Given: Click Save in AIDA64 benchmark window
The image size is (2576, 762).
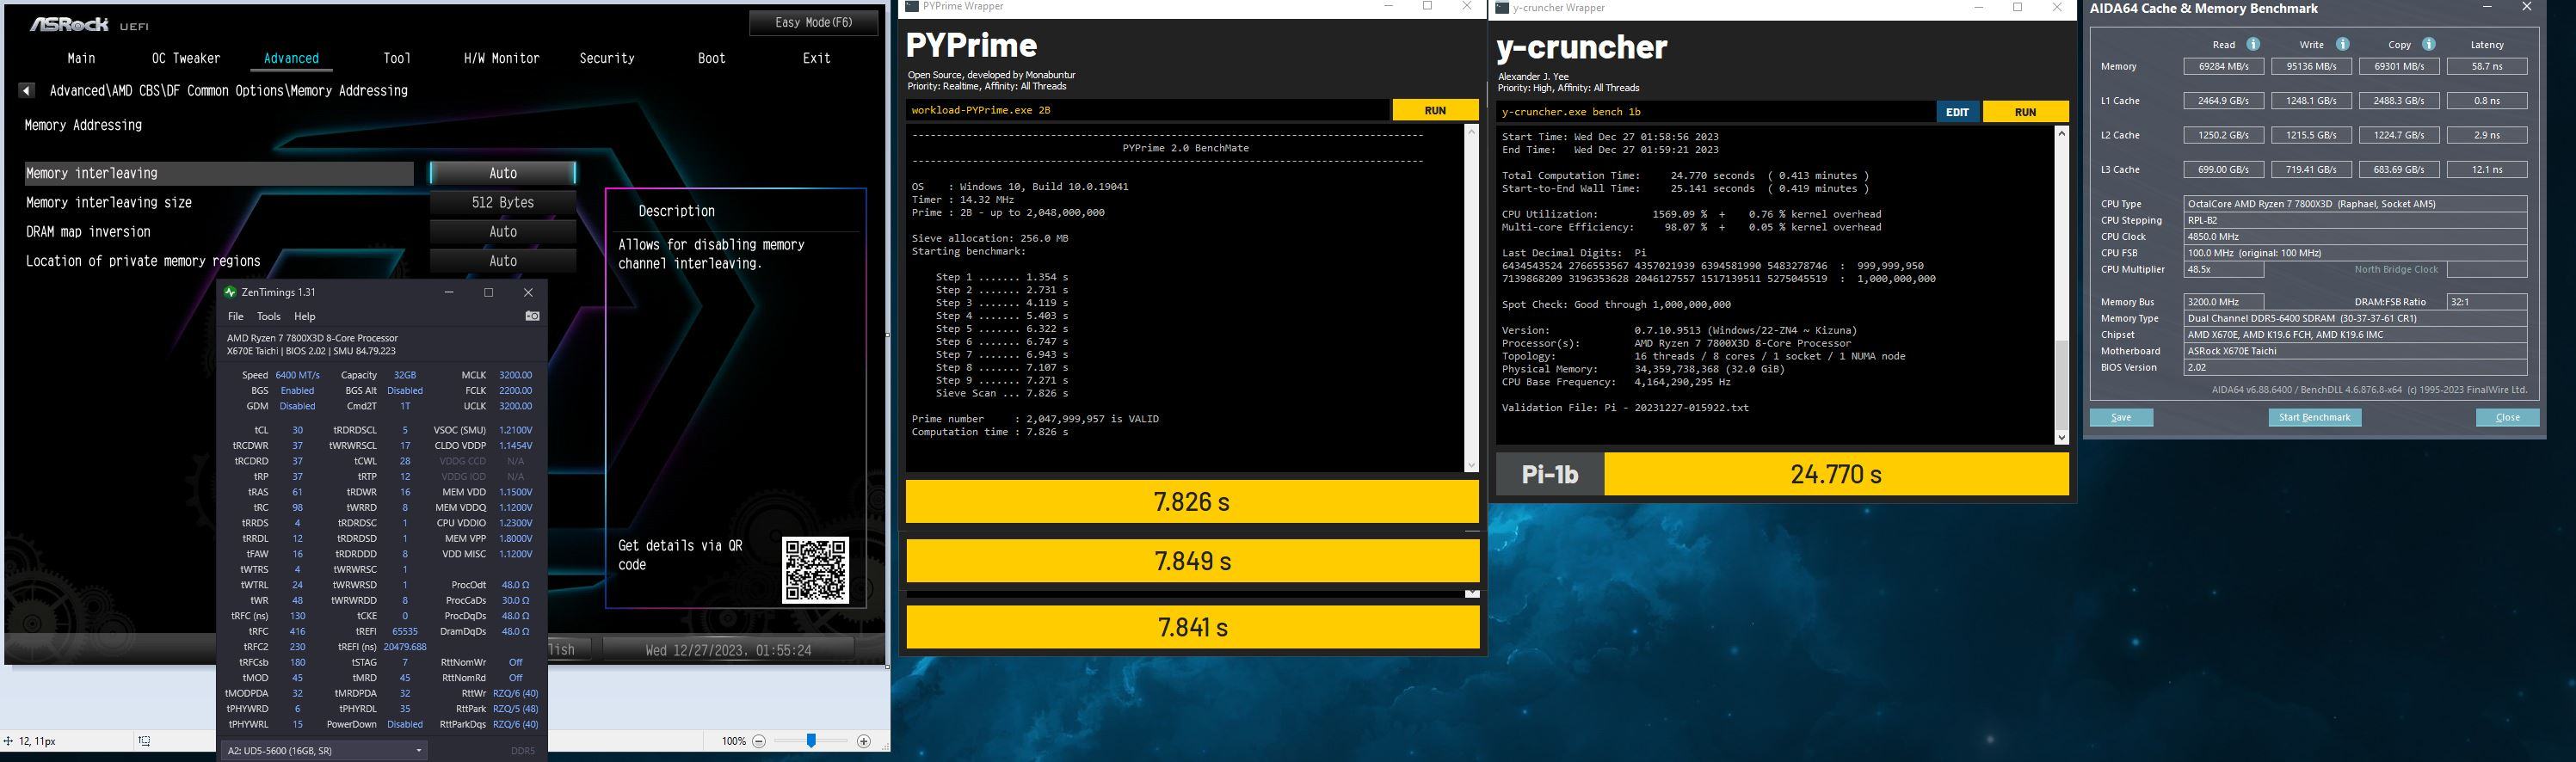Looking at the screenshot, I should pyautogui.click(x=2121, y=417).
